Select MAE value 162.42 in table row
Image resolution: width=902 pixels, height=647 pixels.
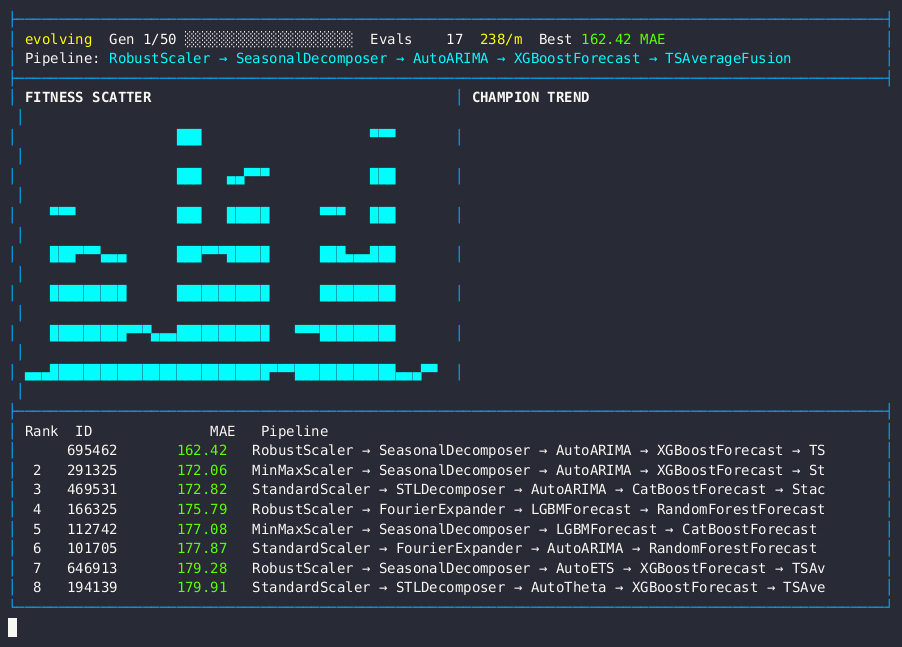click(x=202, y=450)
